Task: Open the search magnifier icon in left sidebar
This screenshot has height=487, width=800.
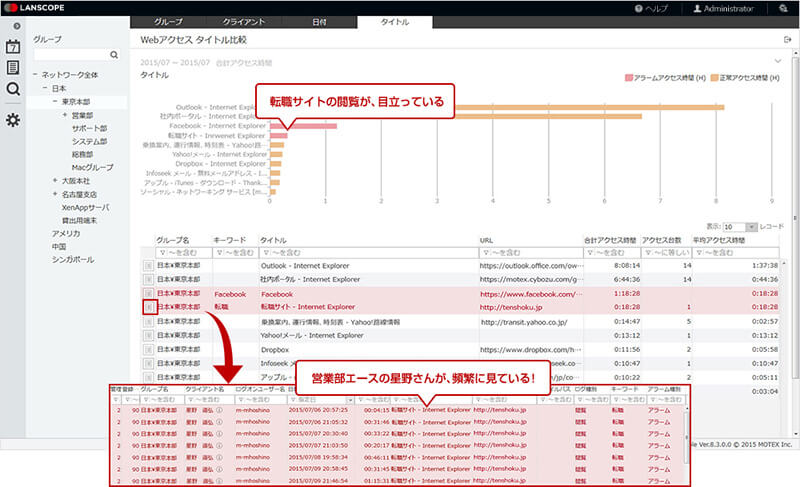Action: (13, 89)
